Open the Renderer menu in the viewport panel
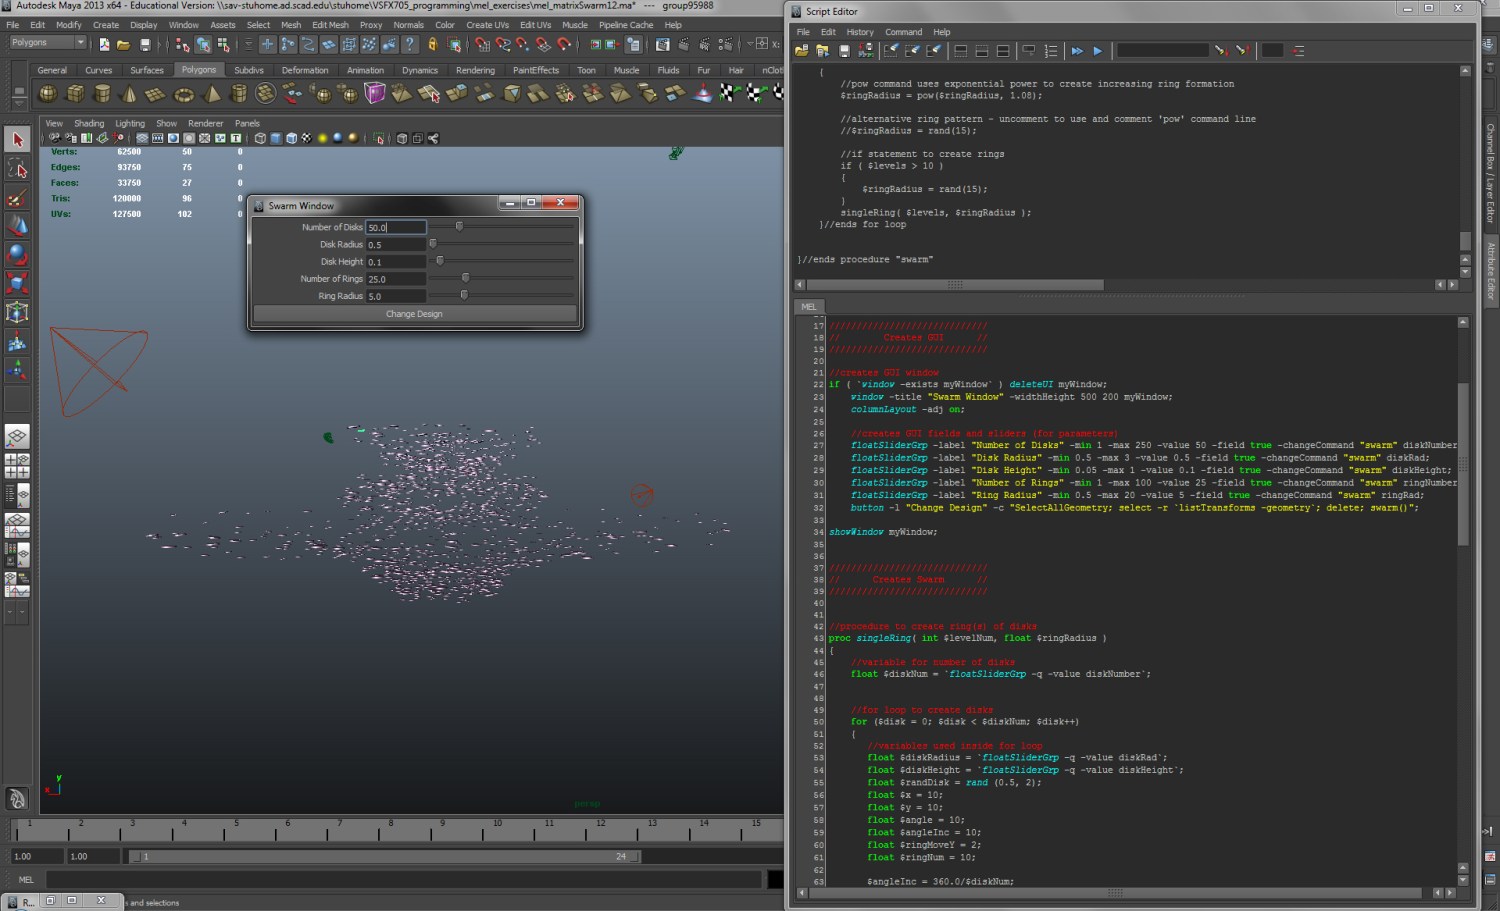 (206, 123)
